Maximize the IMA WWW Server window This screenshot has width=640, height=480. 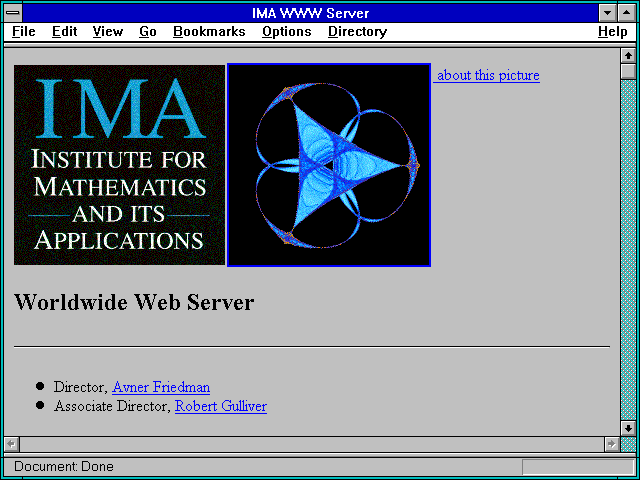[x=627, y=13]
